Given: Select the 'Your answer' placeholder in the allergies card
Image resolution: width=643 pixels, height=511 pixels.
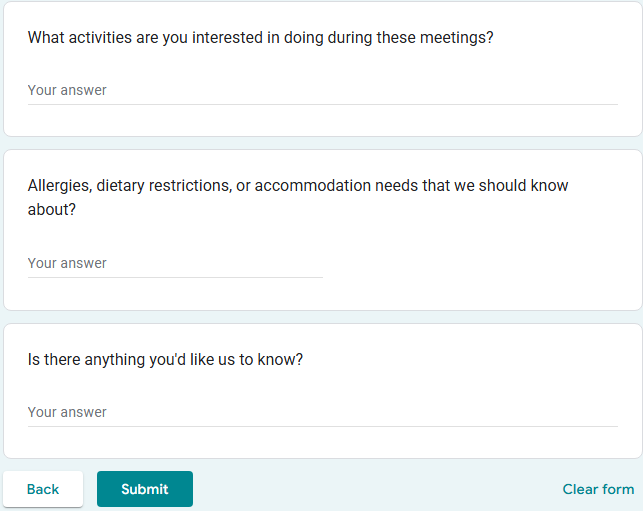Looking at the screenshot, I should (x=67, y=263).
